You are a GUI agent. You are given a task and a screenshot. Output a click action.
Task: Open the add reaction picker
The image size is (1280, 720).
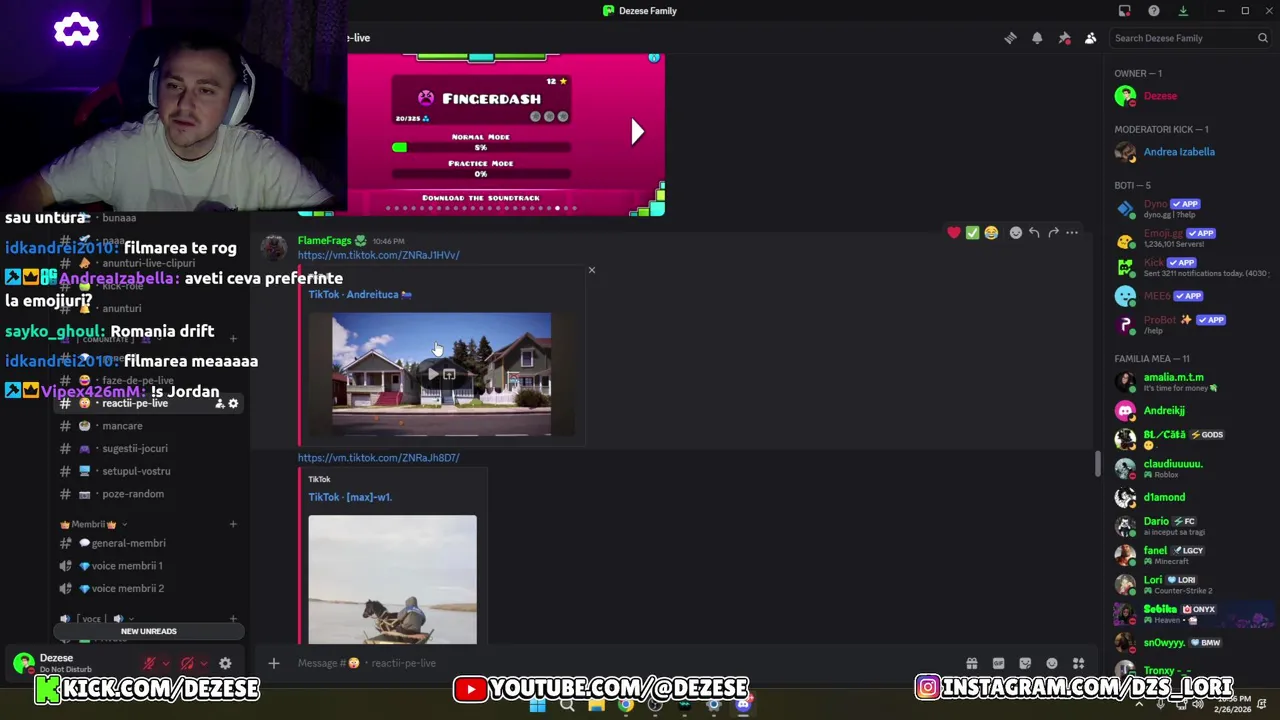[1016, 233]
